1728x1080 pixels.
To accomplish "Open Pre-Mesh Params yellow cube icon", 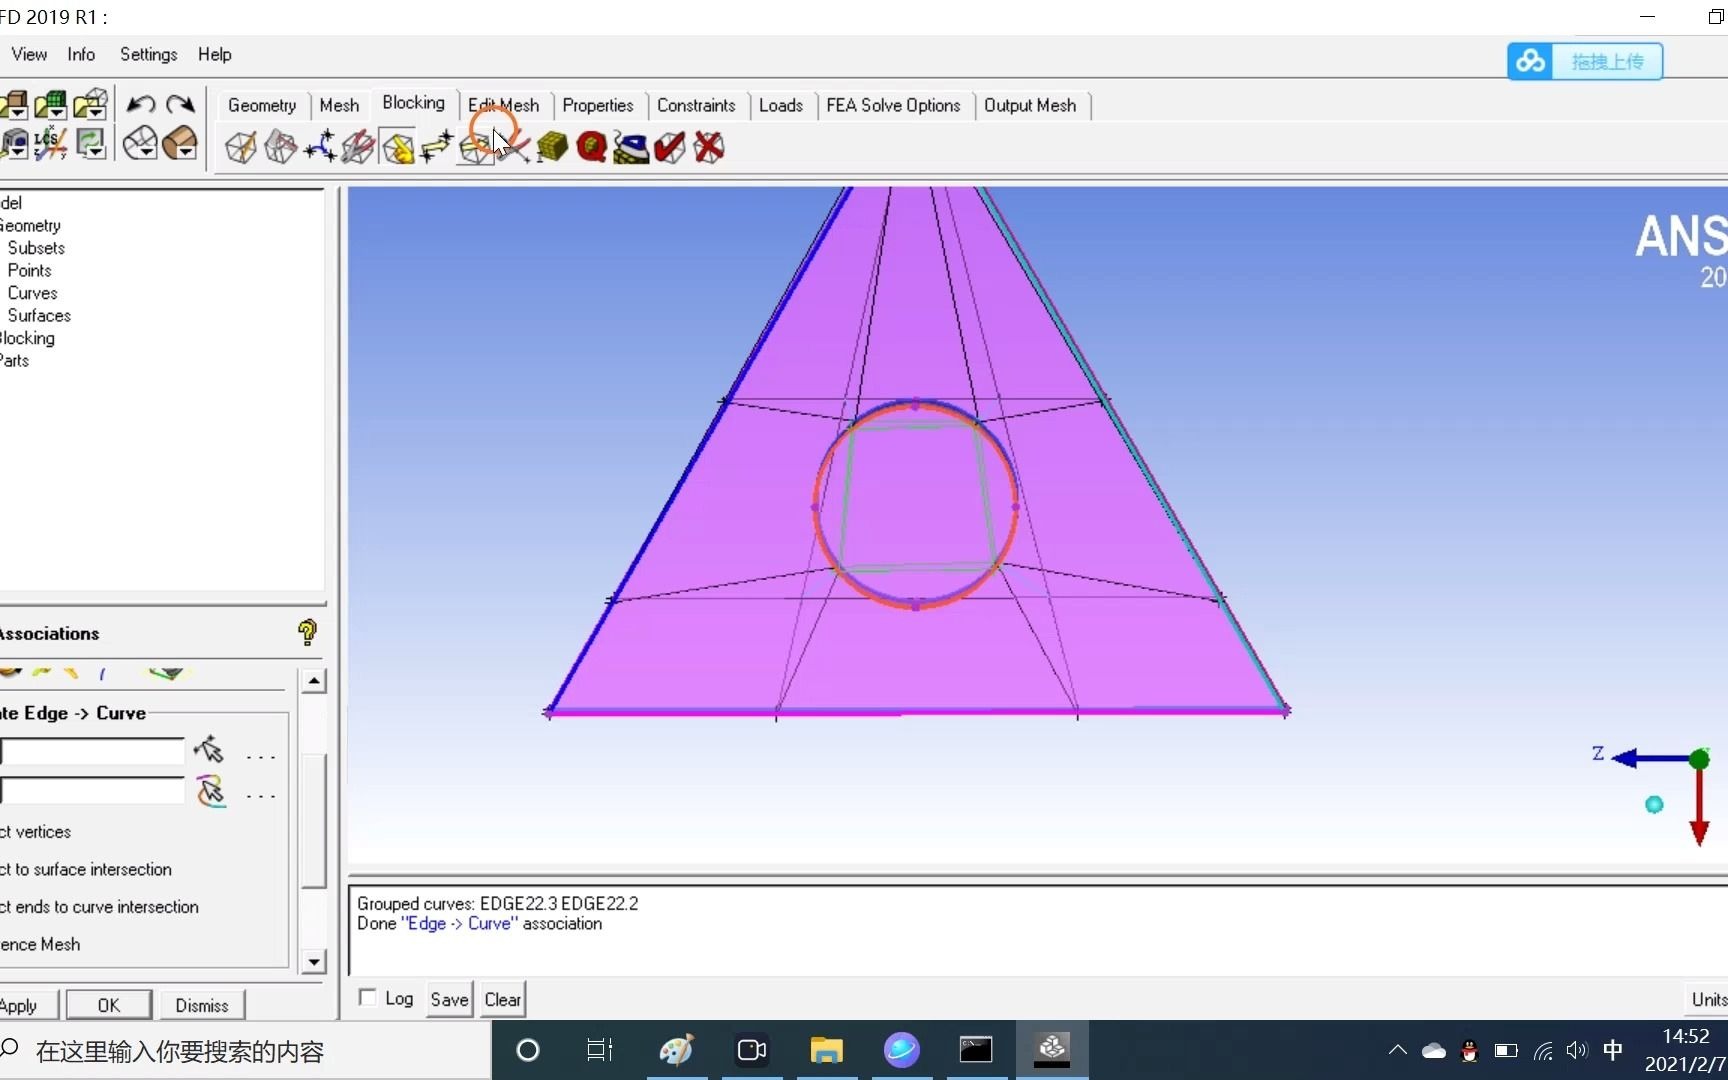I will click(552, 147).
